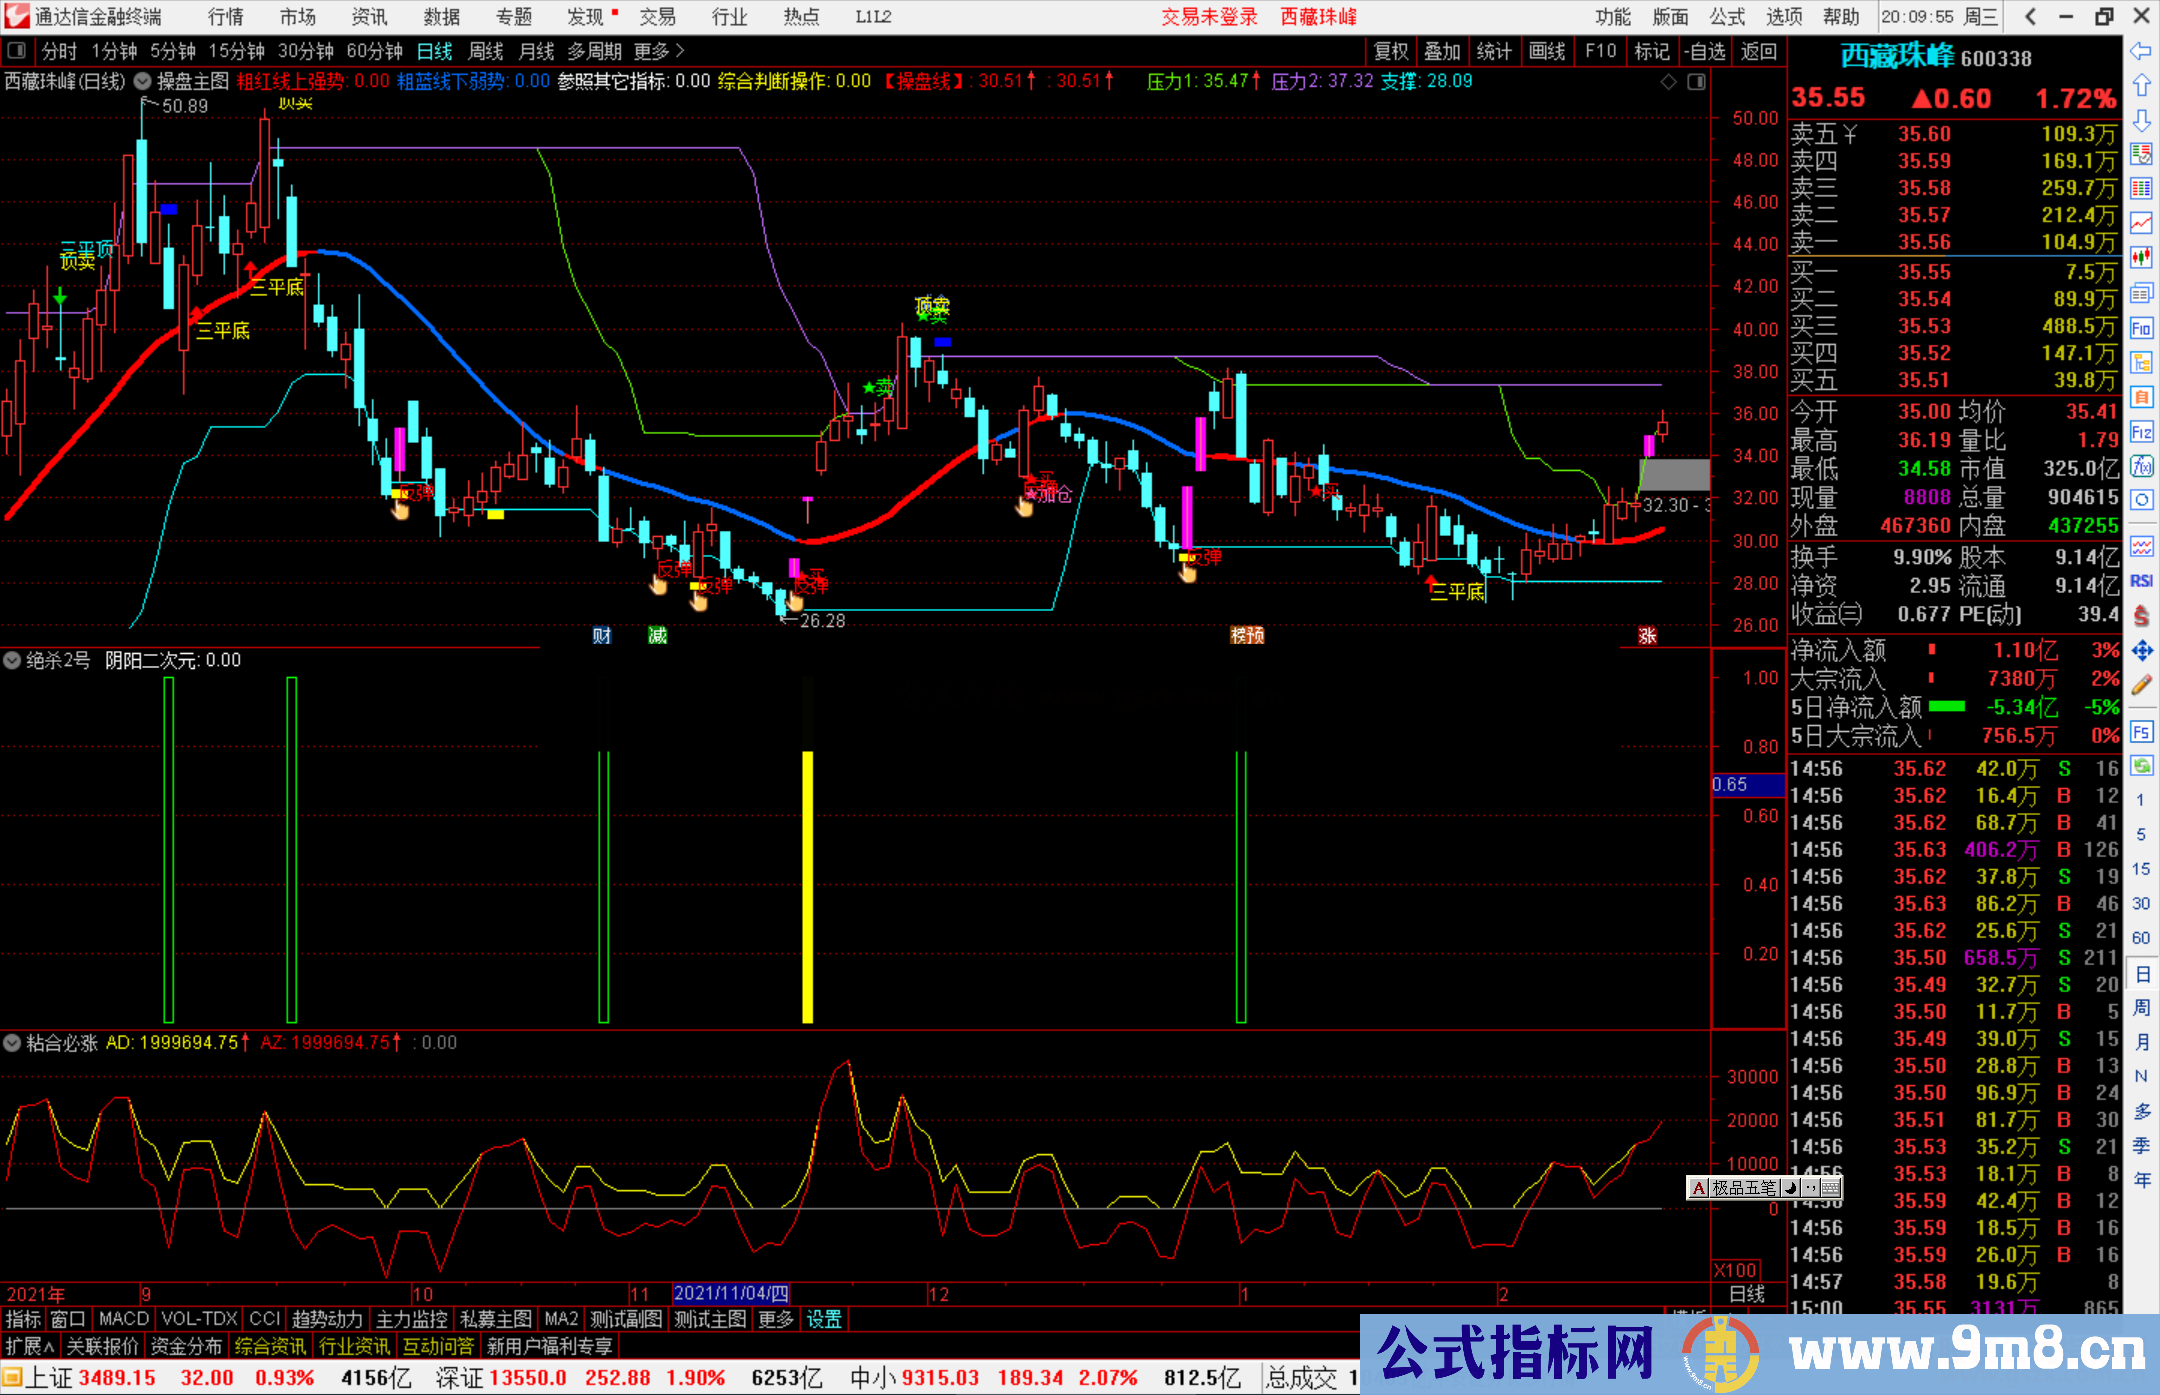The height and width of the screenshot is (1395, 2160).
Task: Click the 2021/11/04 date marker on timeline
Action: click(x=731, y=1293)
